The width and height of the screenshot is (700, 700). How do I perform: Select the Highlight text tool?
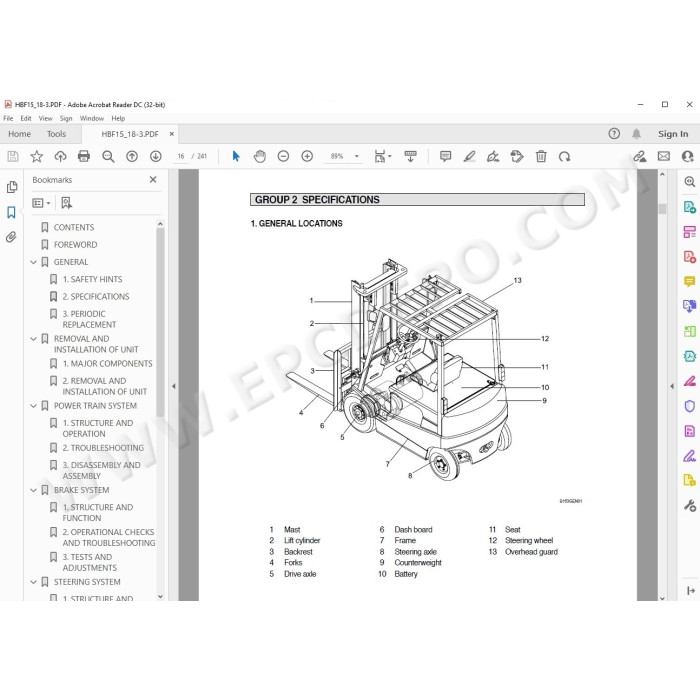[x=469, y=156]
